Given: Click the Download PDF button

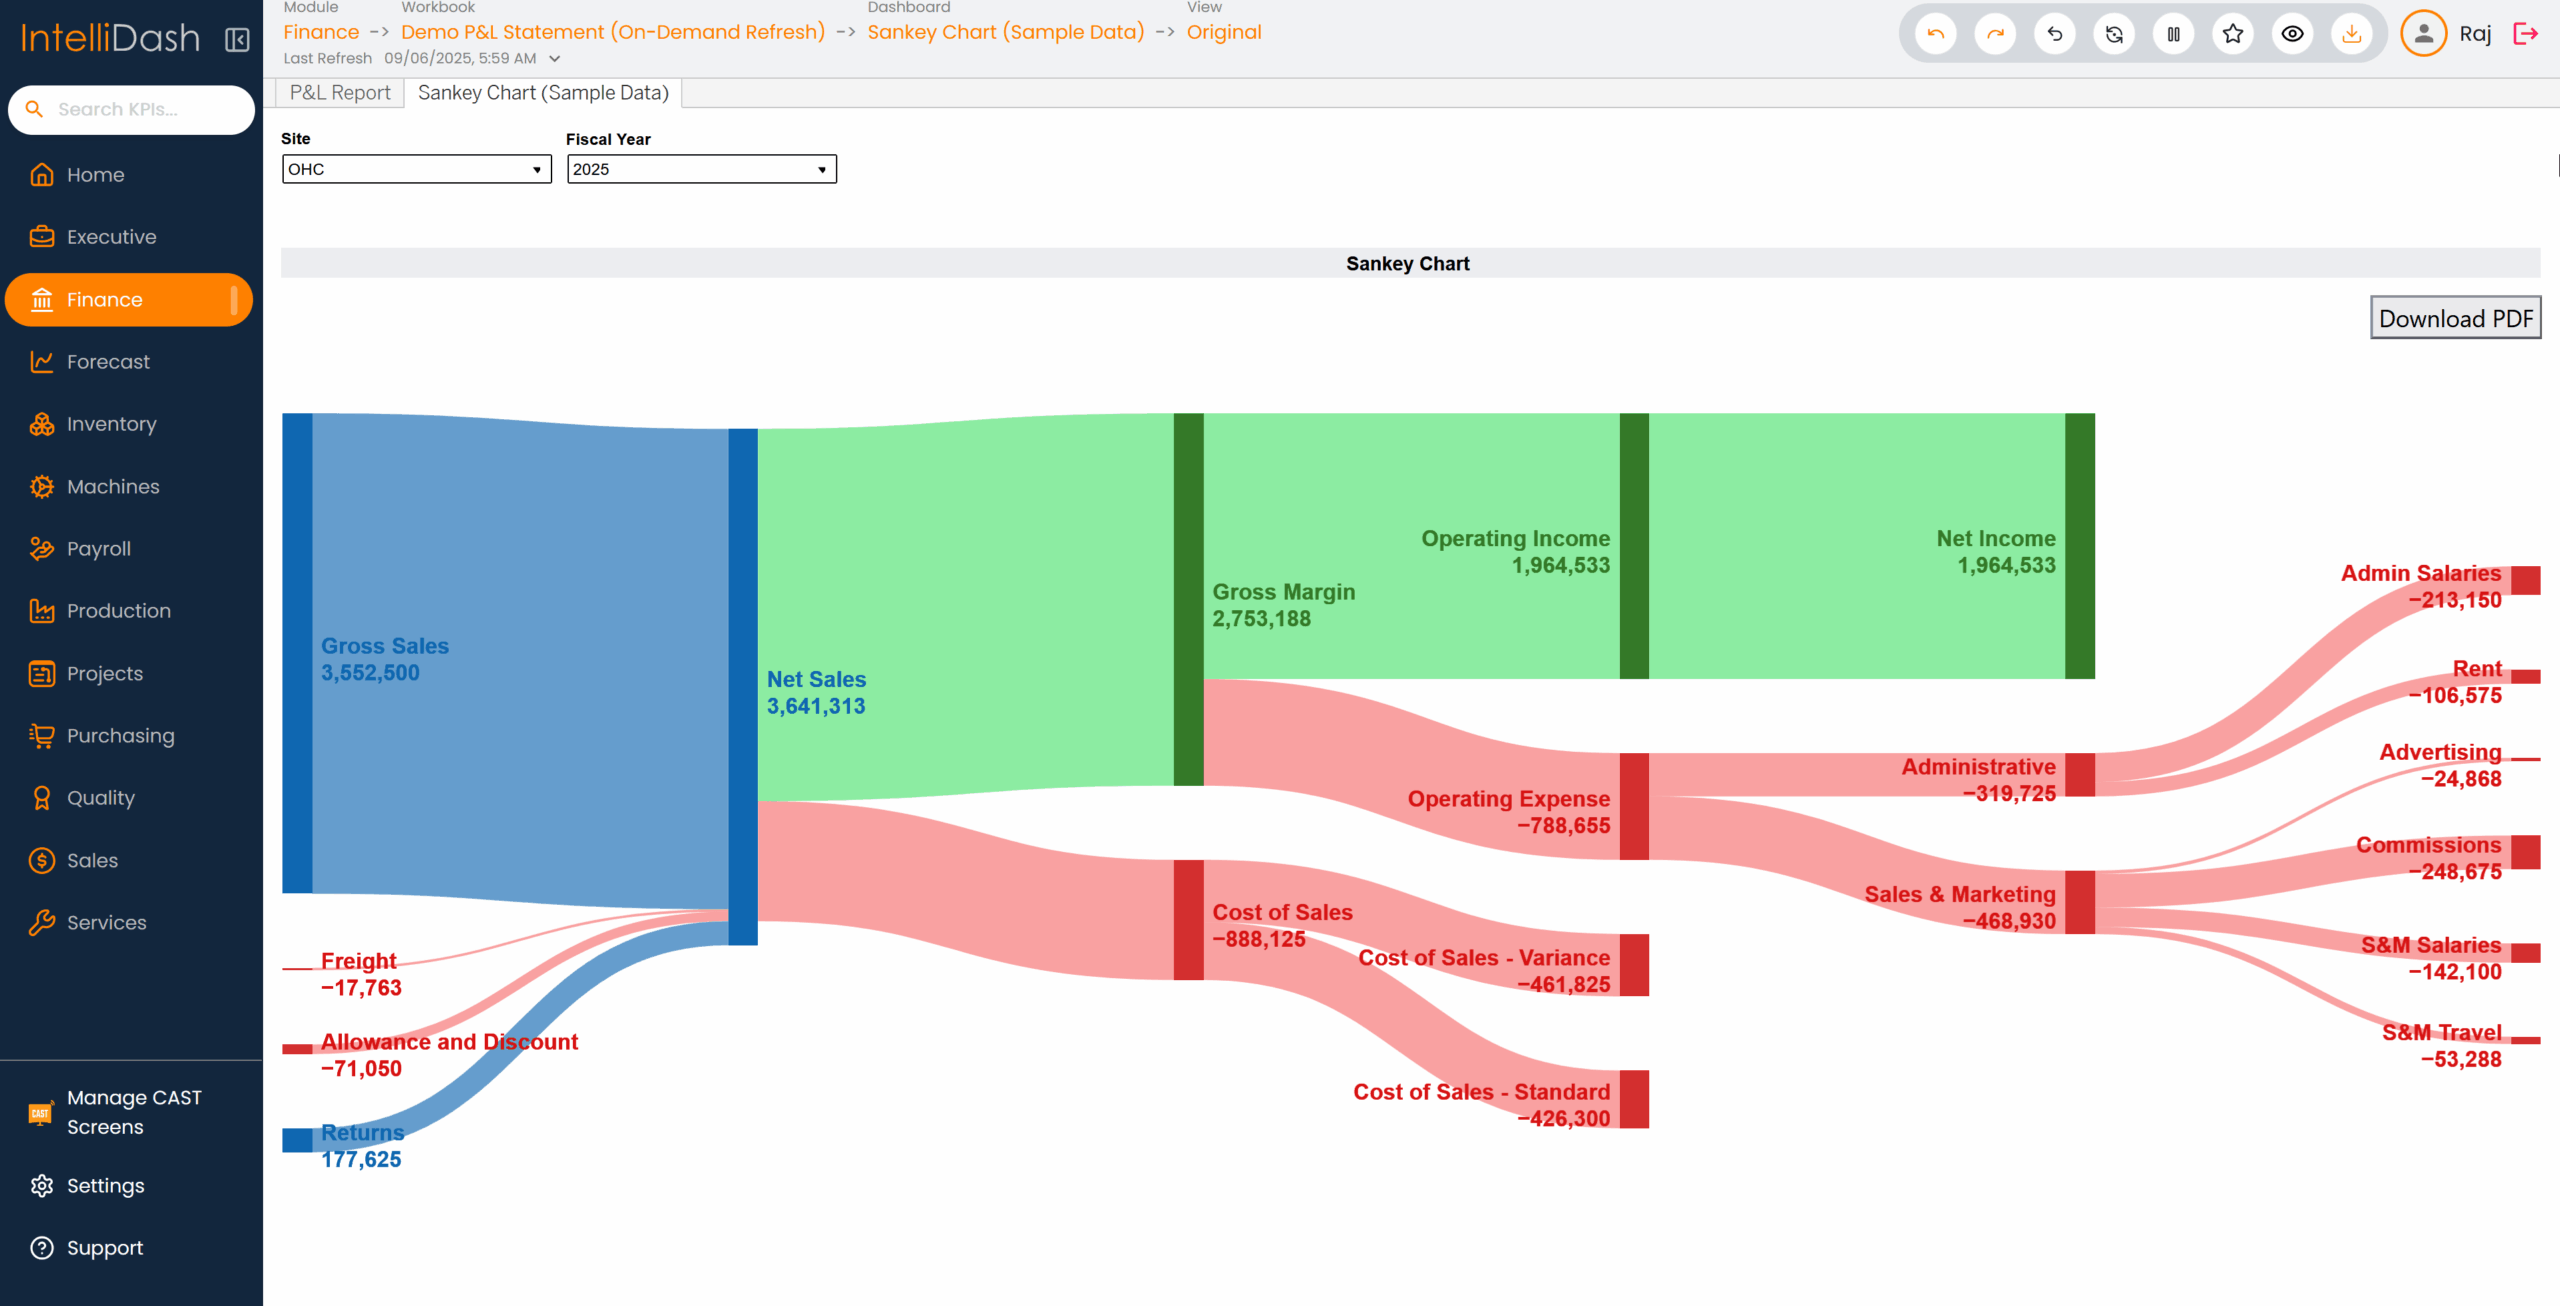Looking at the screenshot, I should (x=2455, y=318).
